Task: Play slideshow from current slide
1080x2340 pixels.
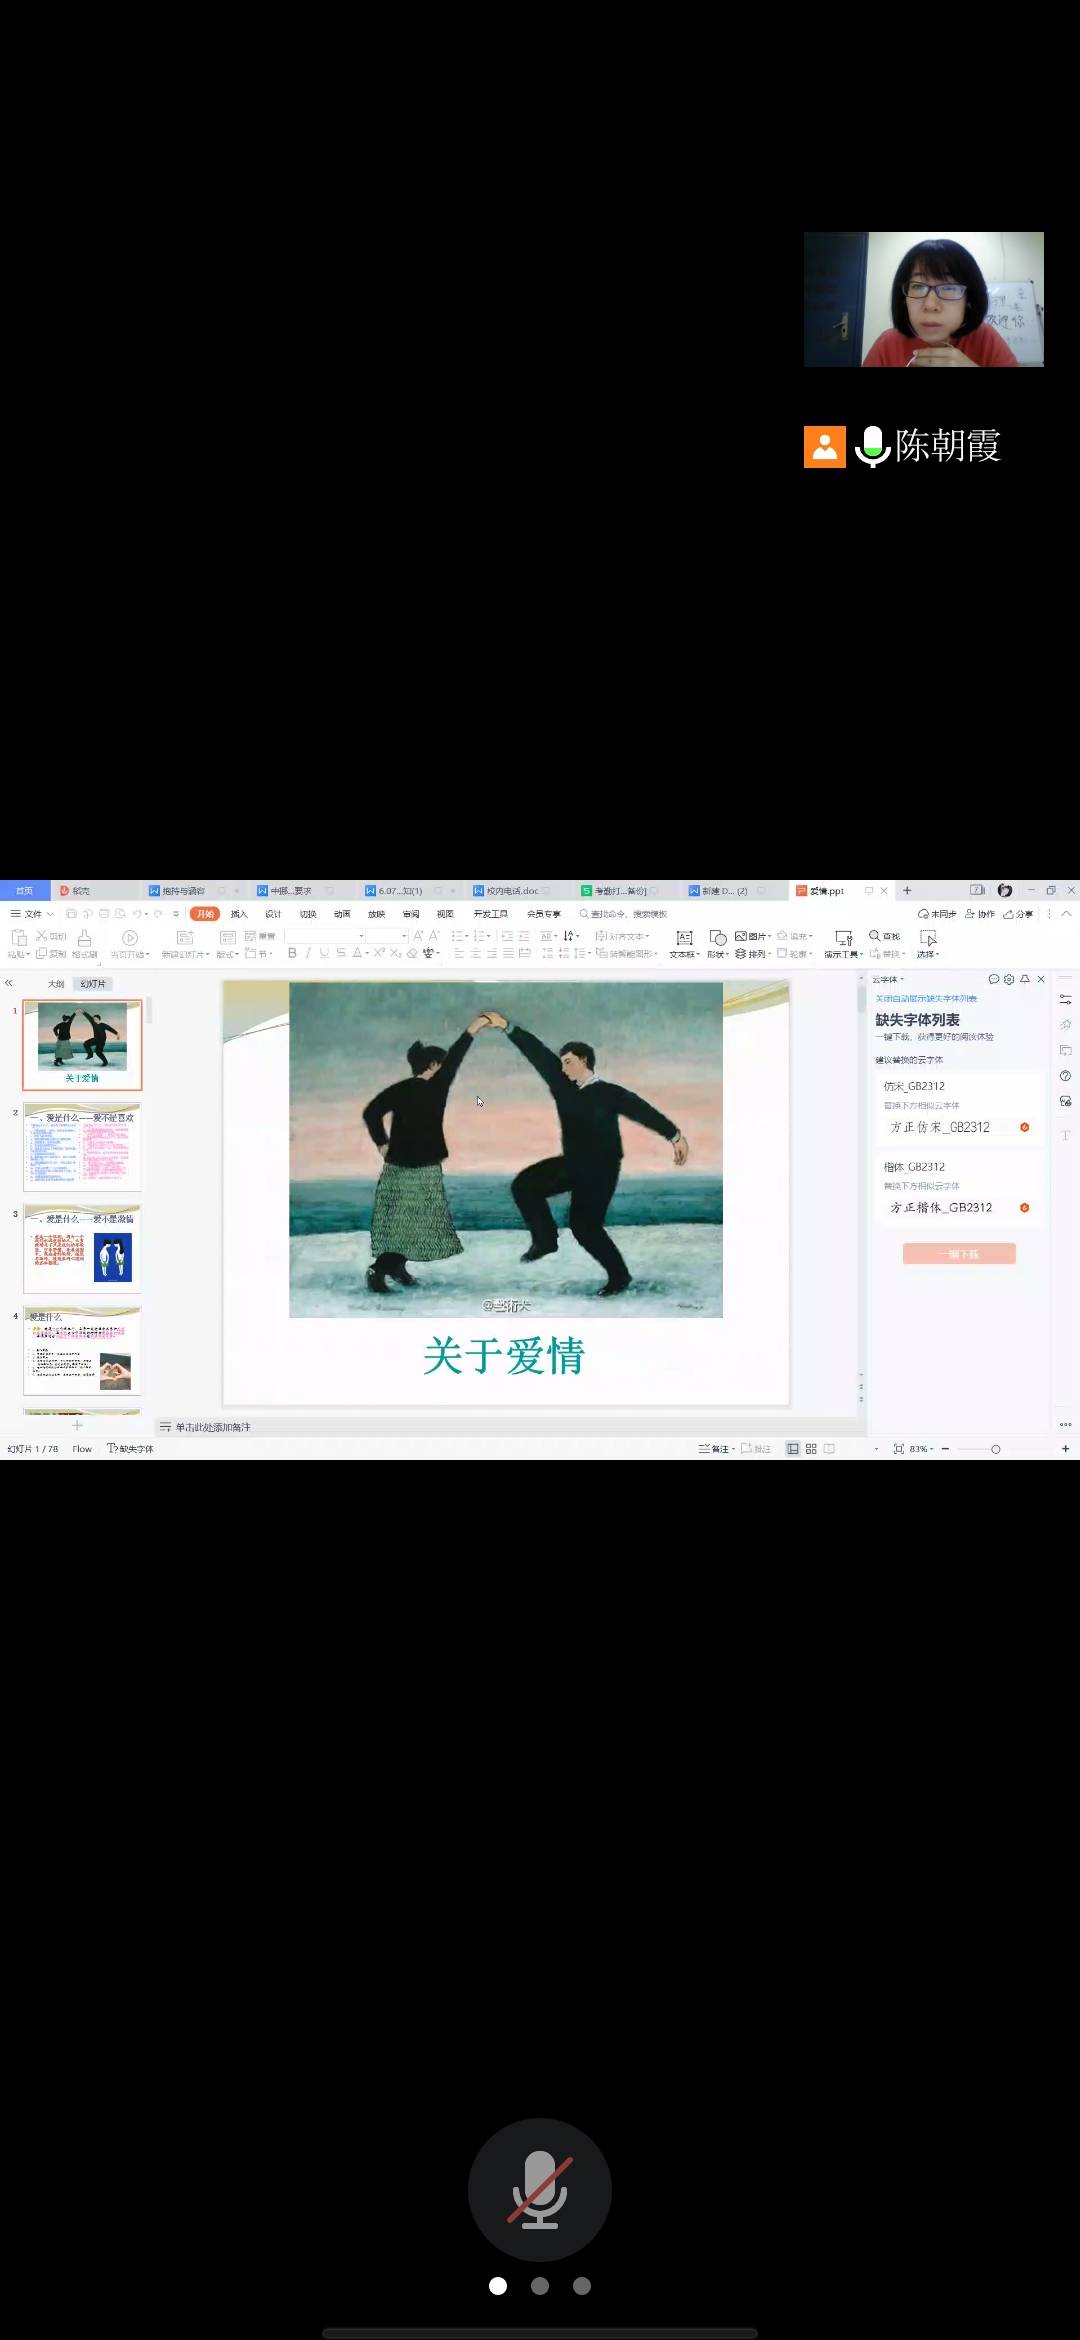Action: 130,938
